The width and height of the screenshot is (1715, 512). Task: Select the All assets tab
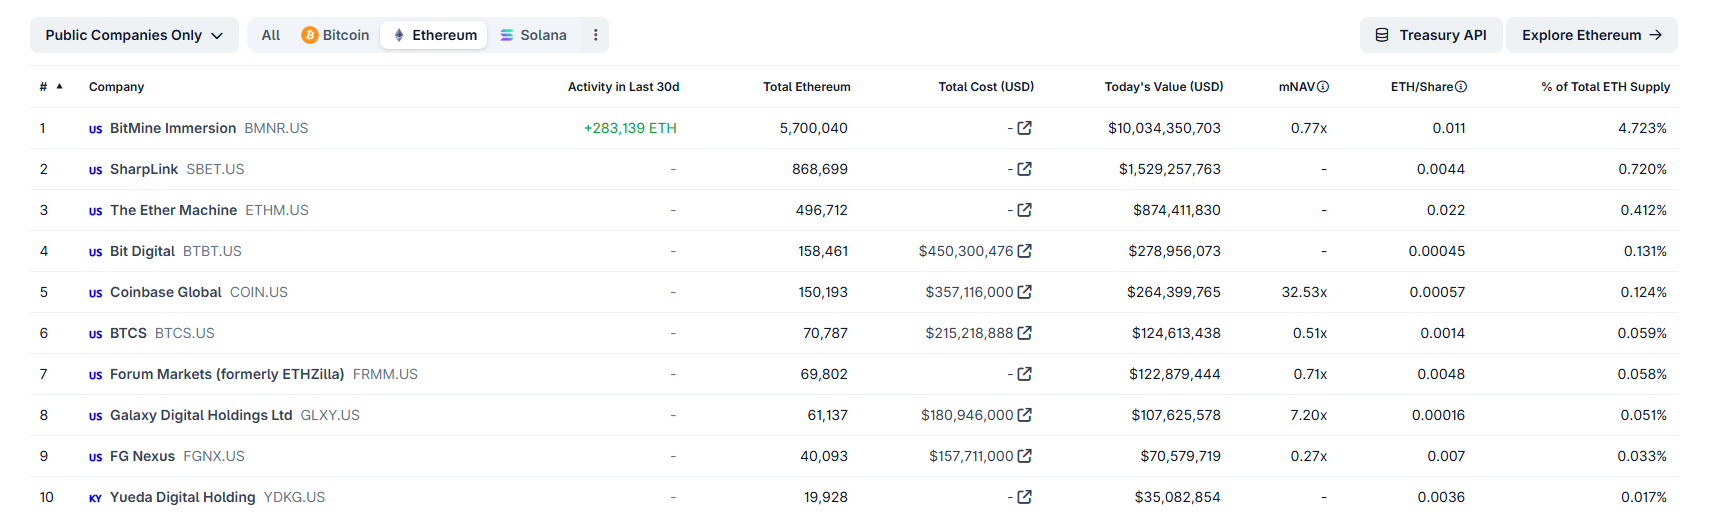(x=271, y=35)
